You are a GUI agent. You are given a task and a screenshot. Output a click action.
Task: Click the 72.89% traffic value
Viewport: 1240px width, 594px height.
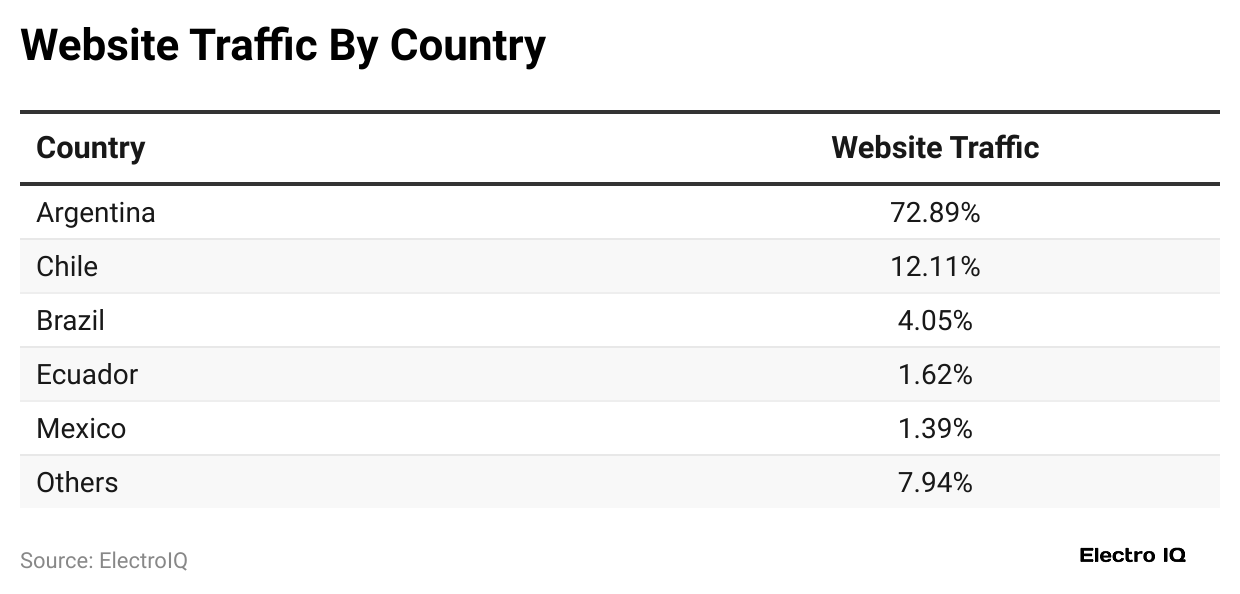click(935, 213)
